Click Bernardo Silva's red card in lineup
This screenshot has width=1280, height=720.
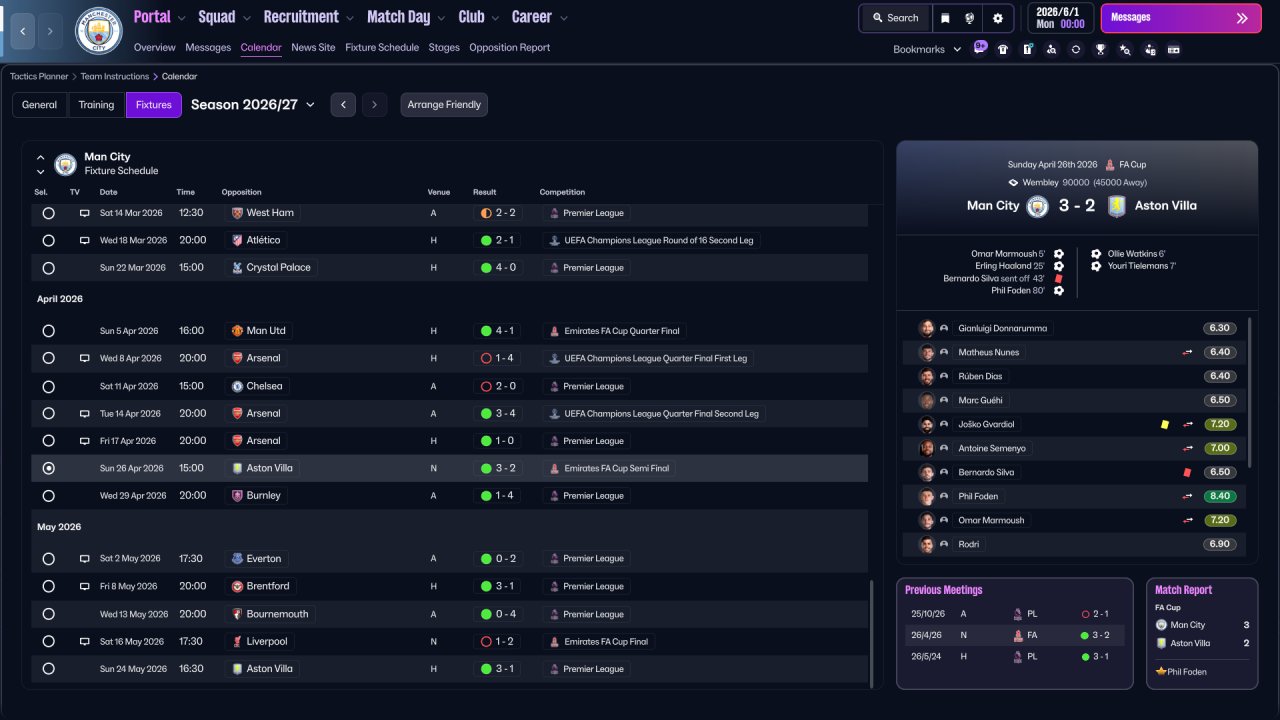(1187, 472)
